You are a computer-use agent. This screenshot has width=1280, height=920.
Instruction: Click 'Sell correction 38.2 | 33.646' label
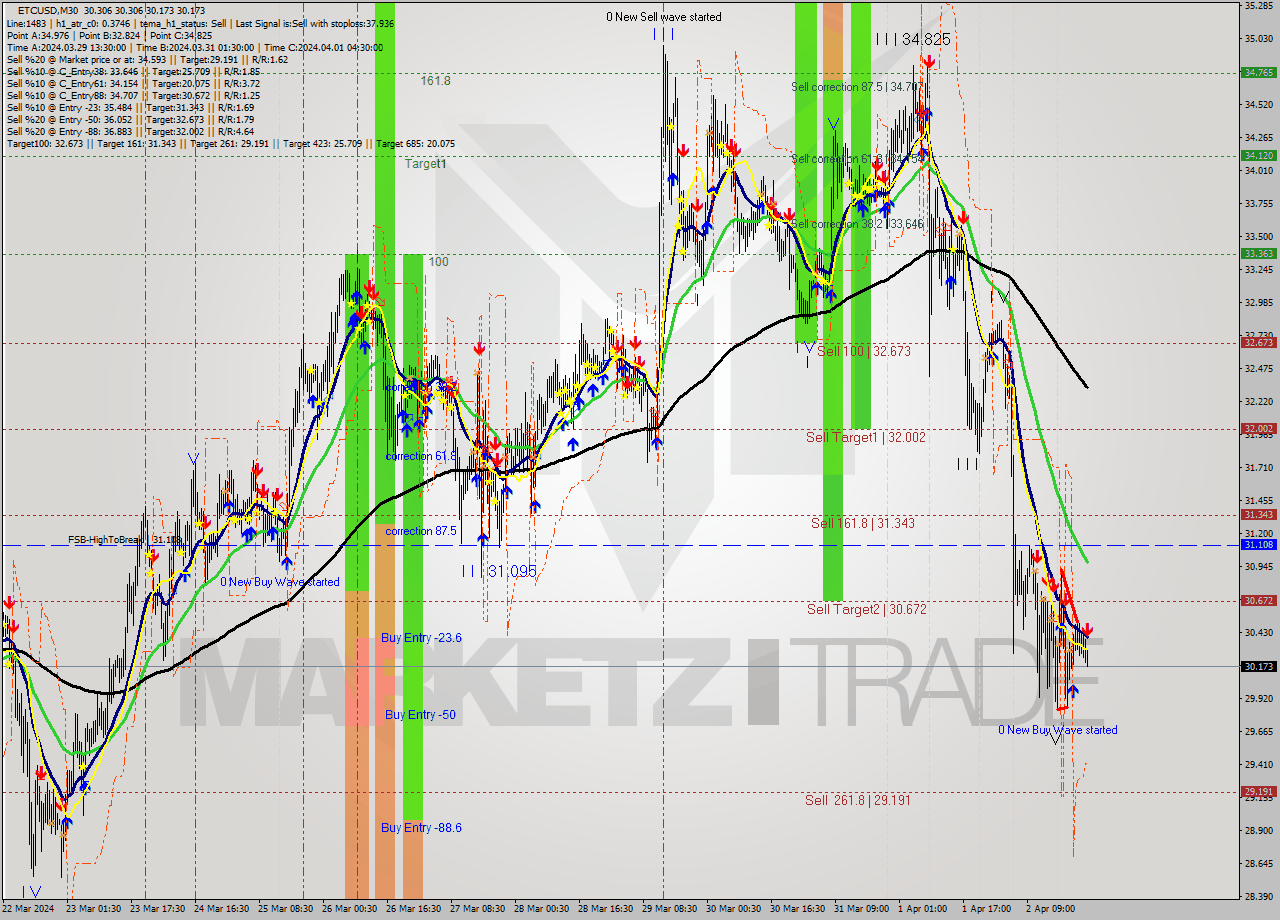point(857,224)
